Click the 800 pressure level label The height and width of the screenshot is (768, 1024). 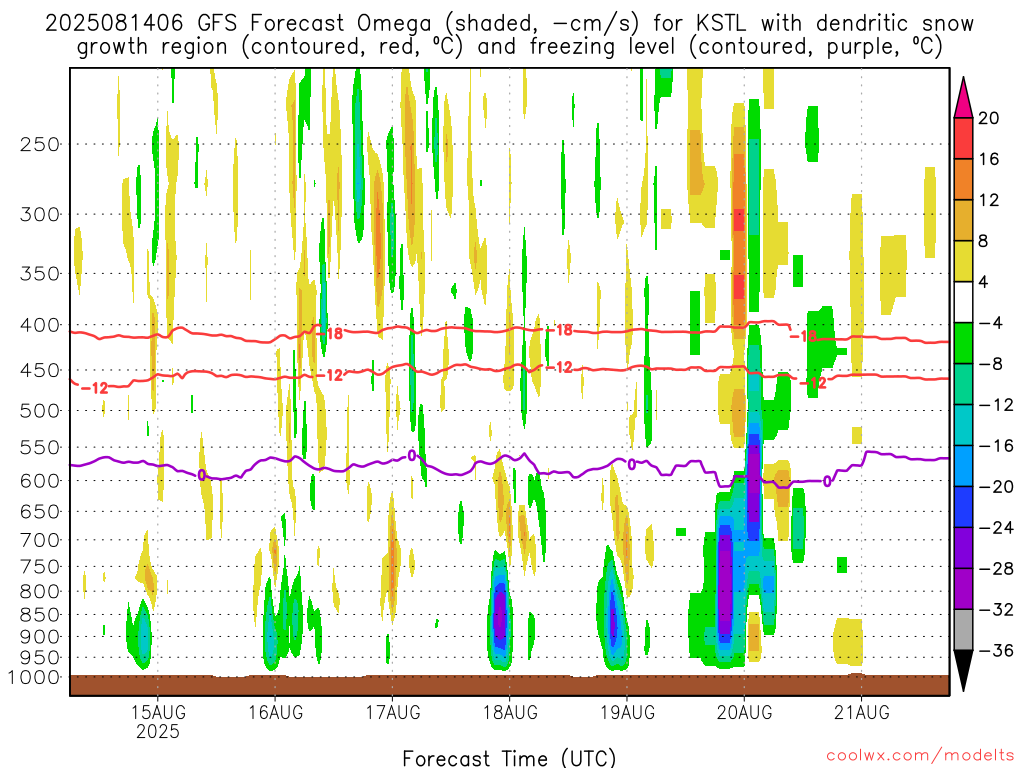[40, 592]
